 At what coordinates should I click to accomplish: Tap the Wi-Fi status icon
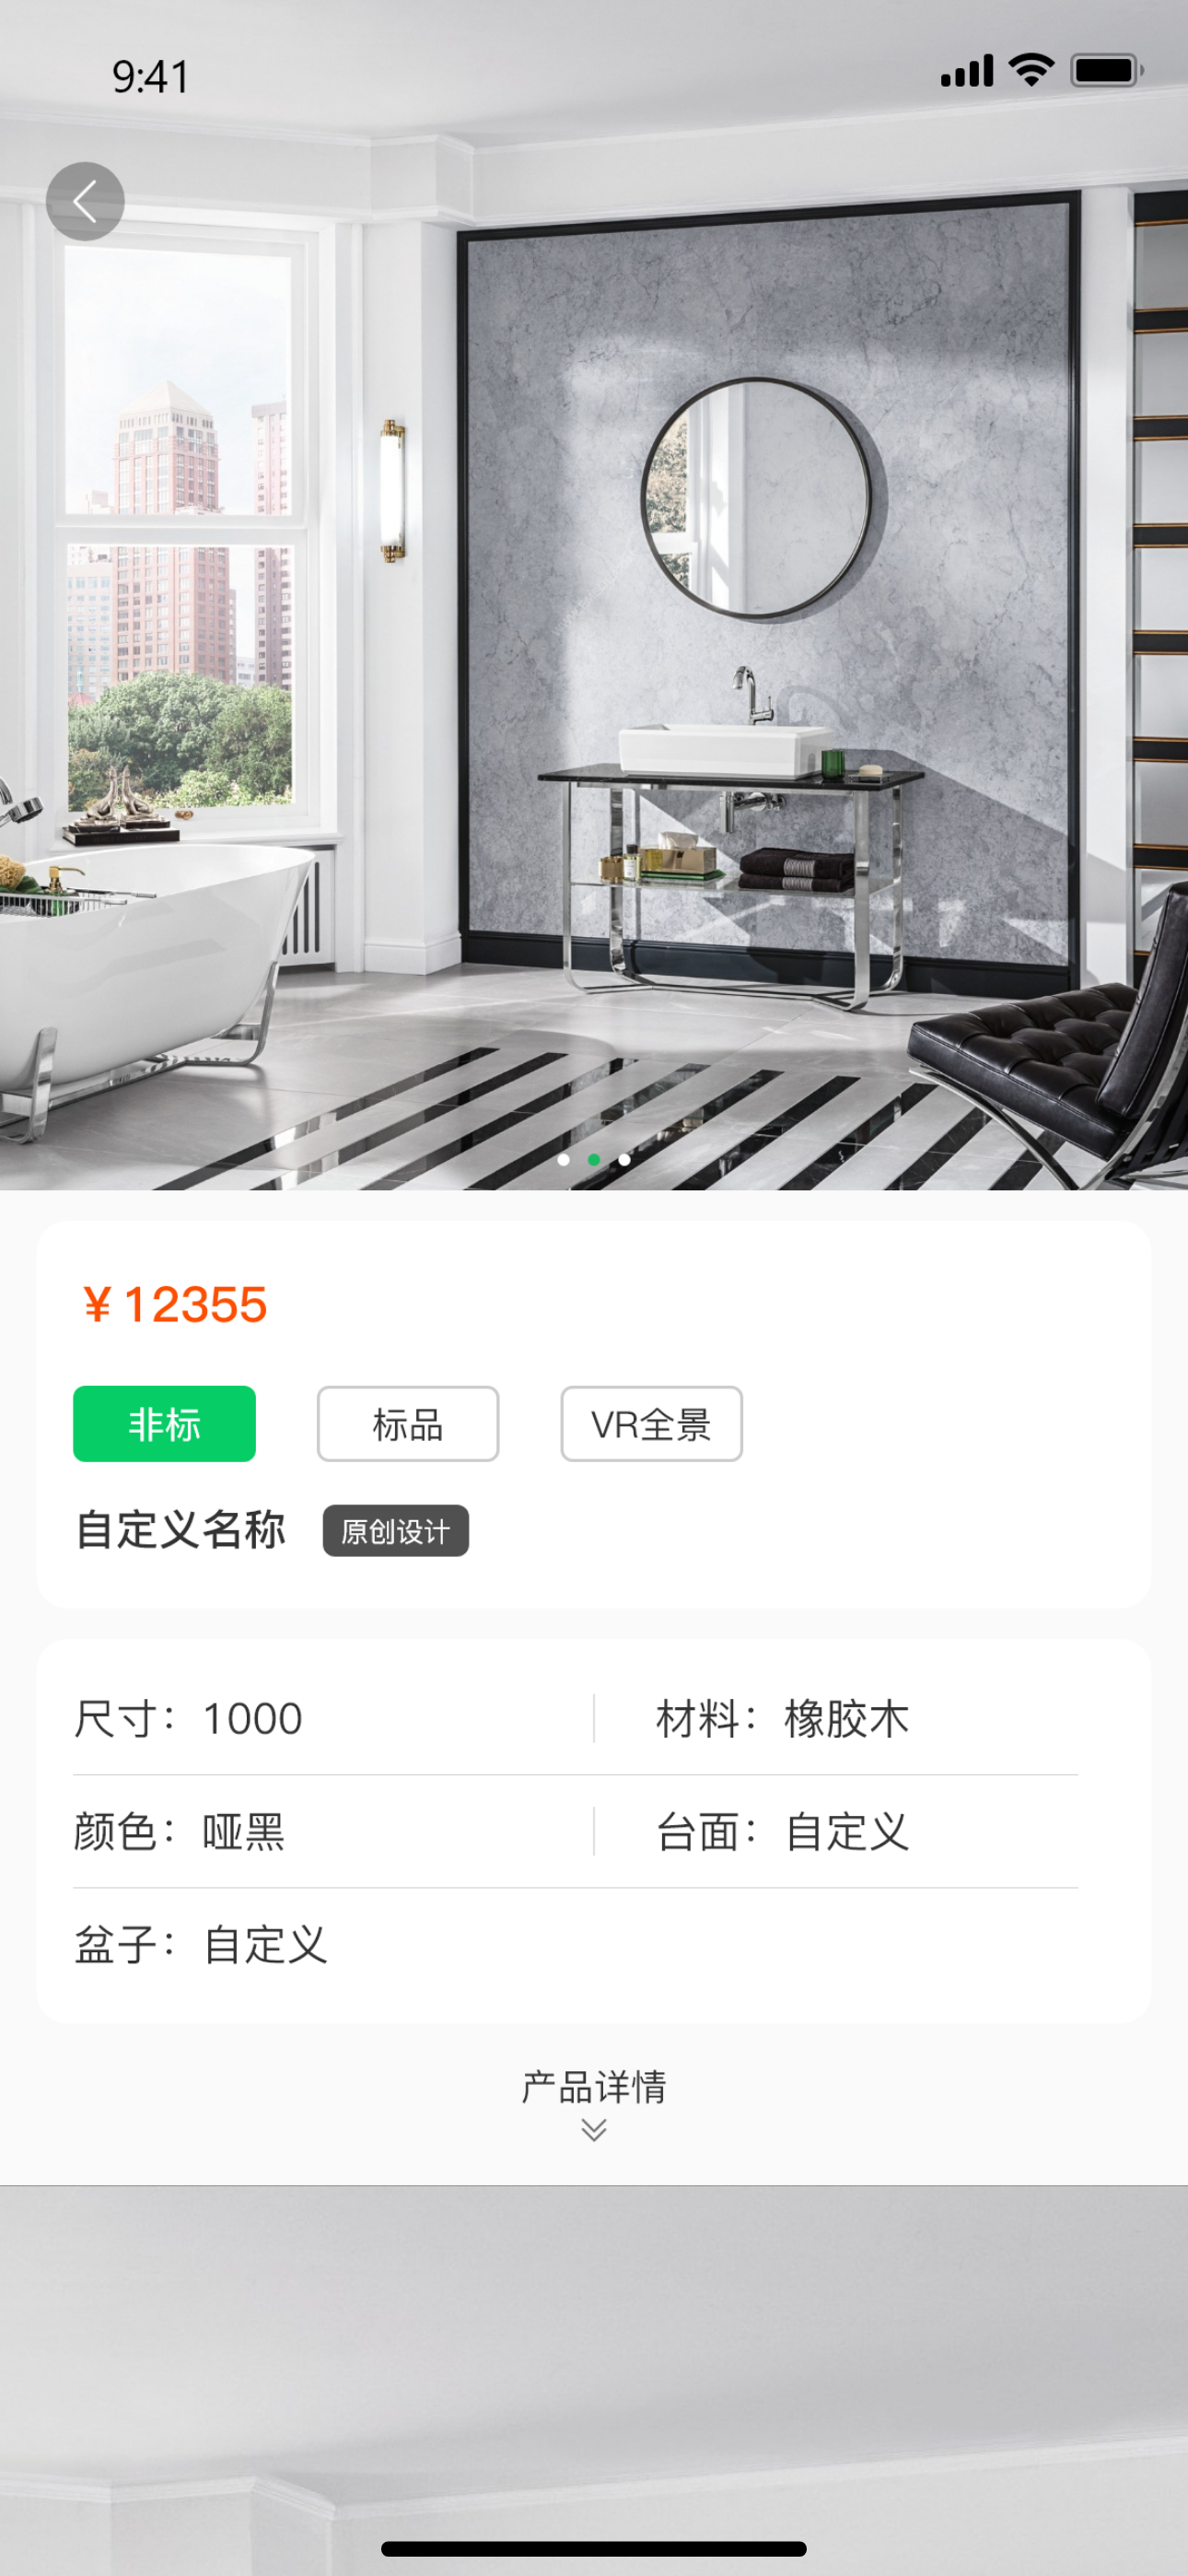pos(1031,70)
